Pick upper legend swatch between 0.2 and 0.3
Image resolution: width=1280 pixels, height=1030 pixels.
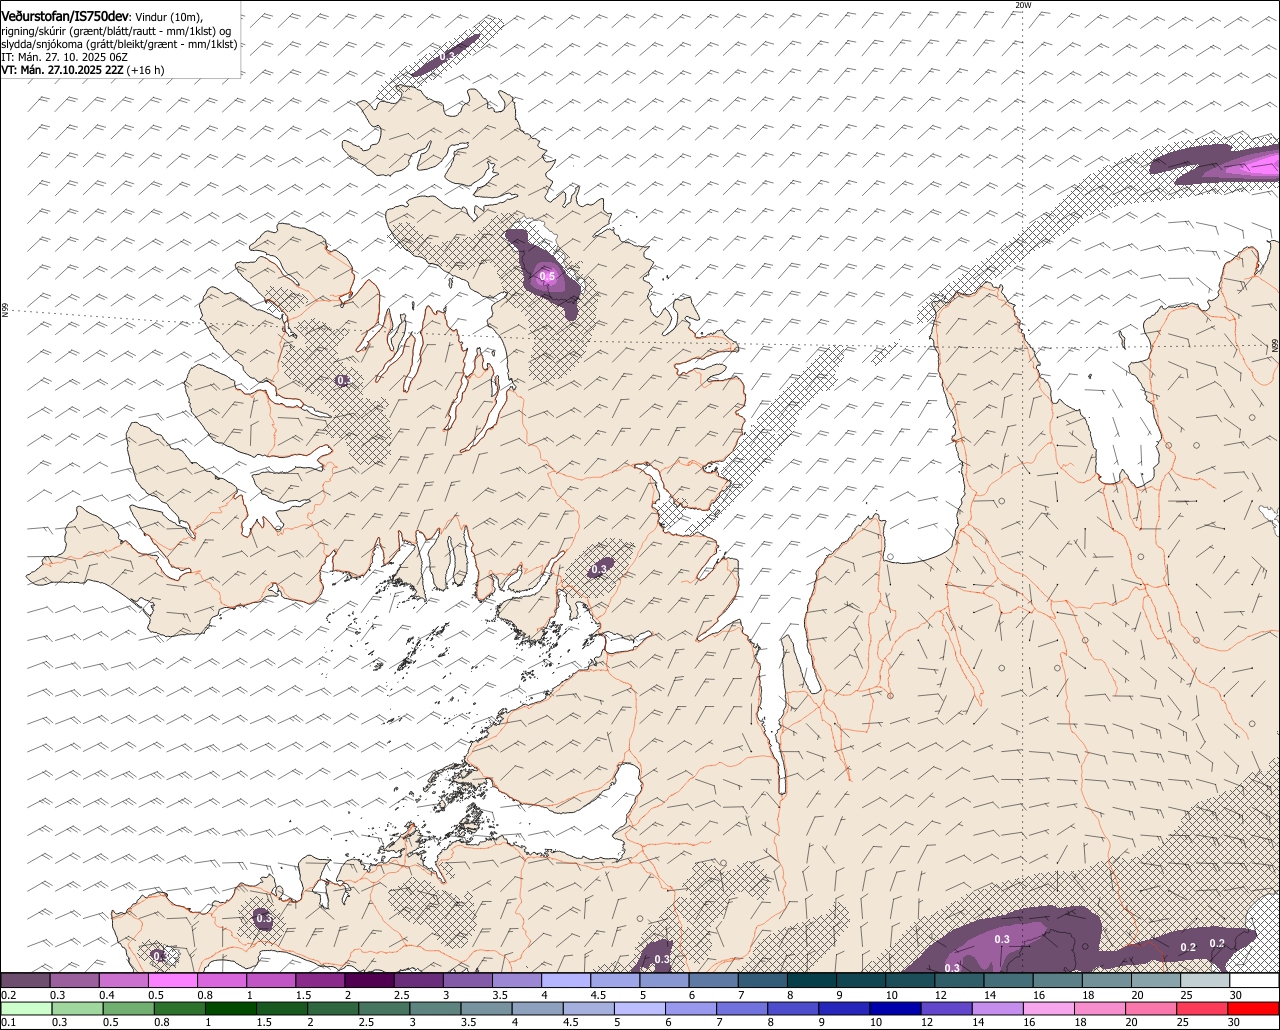coord(25,980)
